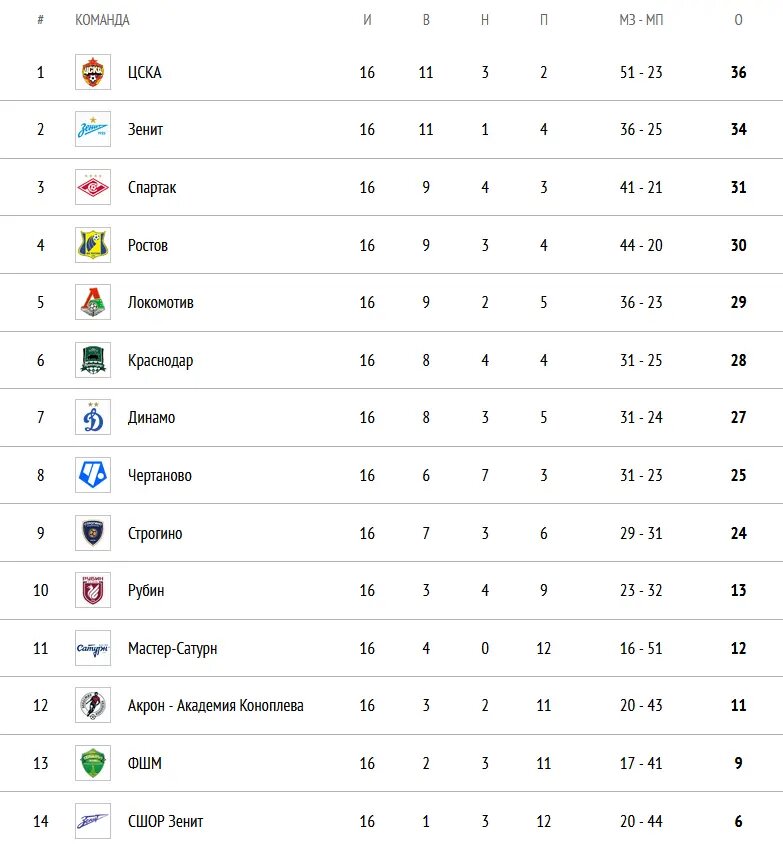Click the ЦСКА club logo
783x847 pixels.
tap(93, 72)
